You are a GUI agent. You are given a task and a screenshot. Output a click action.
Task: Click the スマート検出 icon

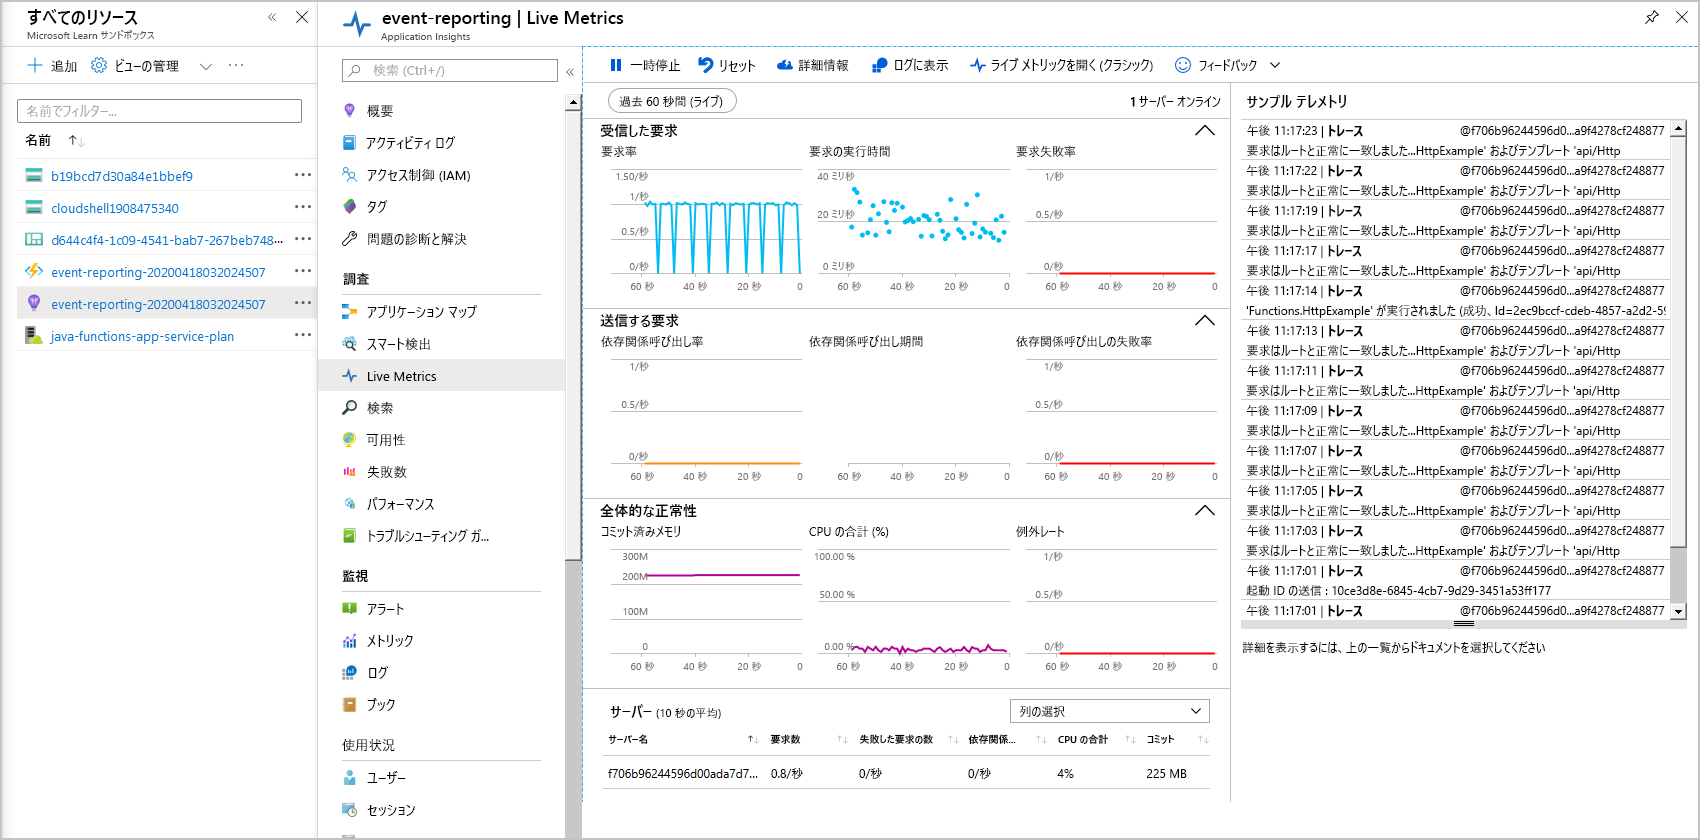pos(349,344)
